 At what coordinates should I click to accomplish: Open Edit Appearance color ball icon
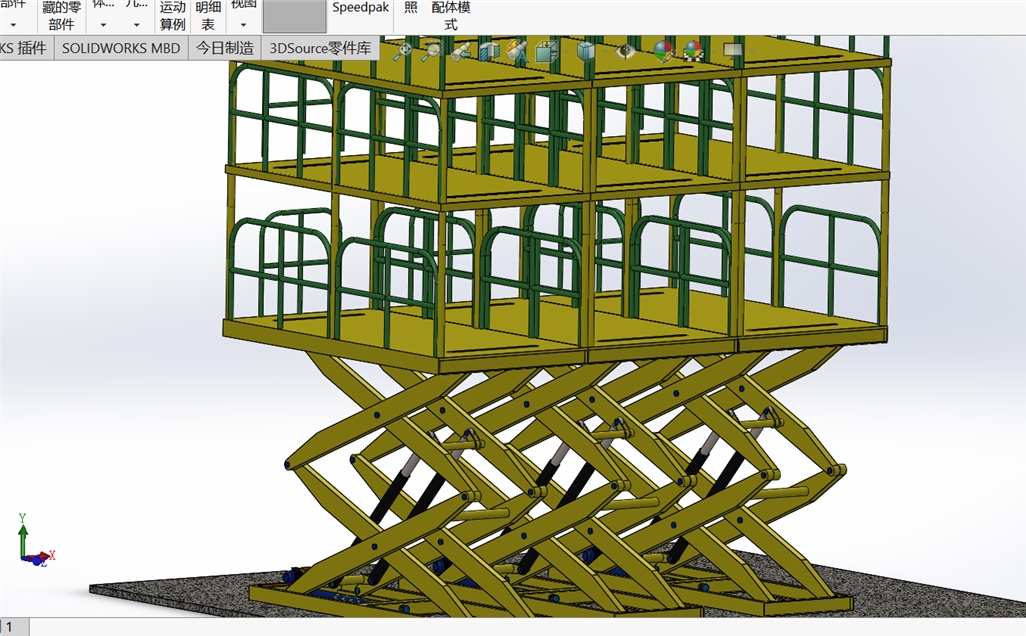(x=663, y=51)
